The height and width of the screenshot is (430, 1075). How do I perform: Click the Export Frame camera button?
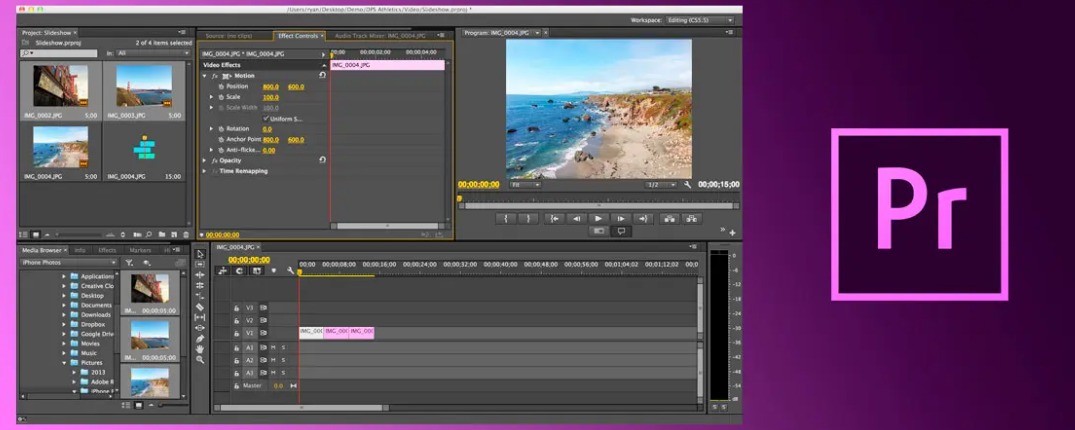(599, 231)
